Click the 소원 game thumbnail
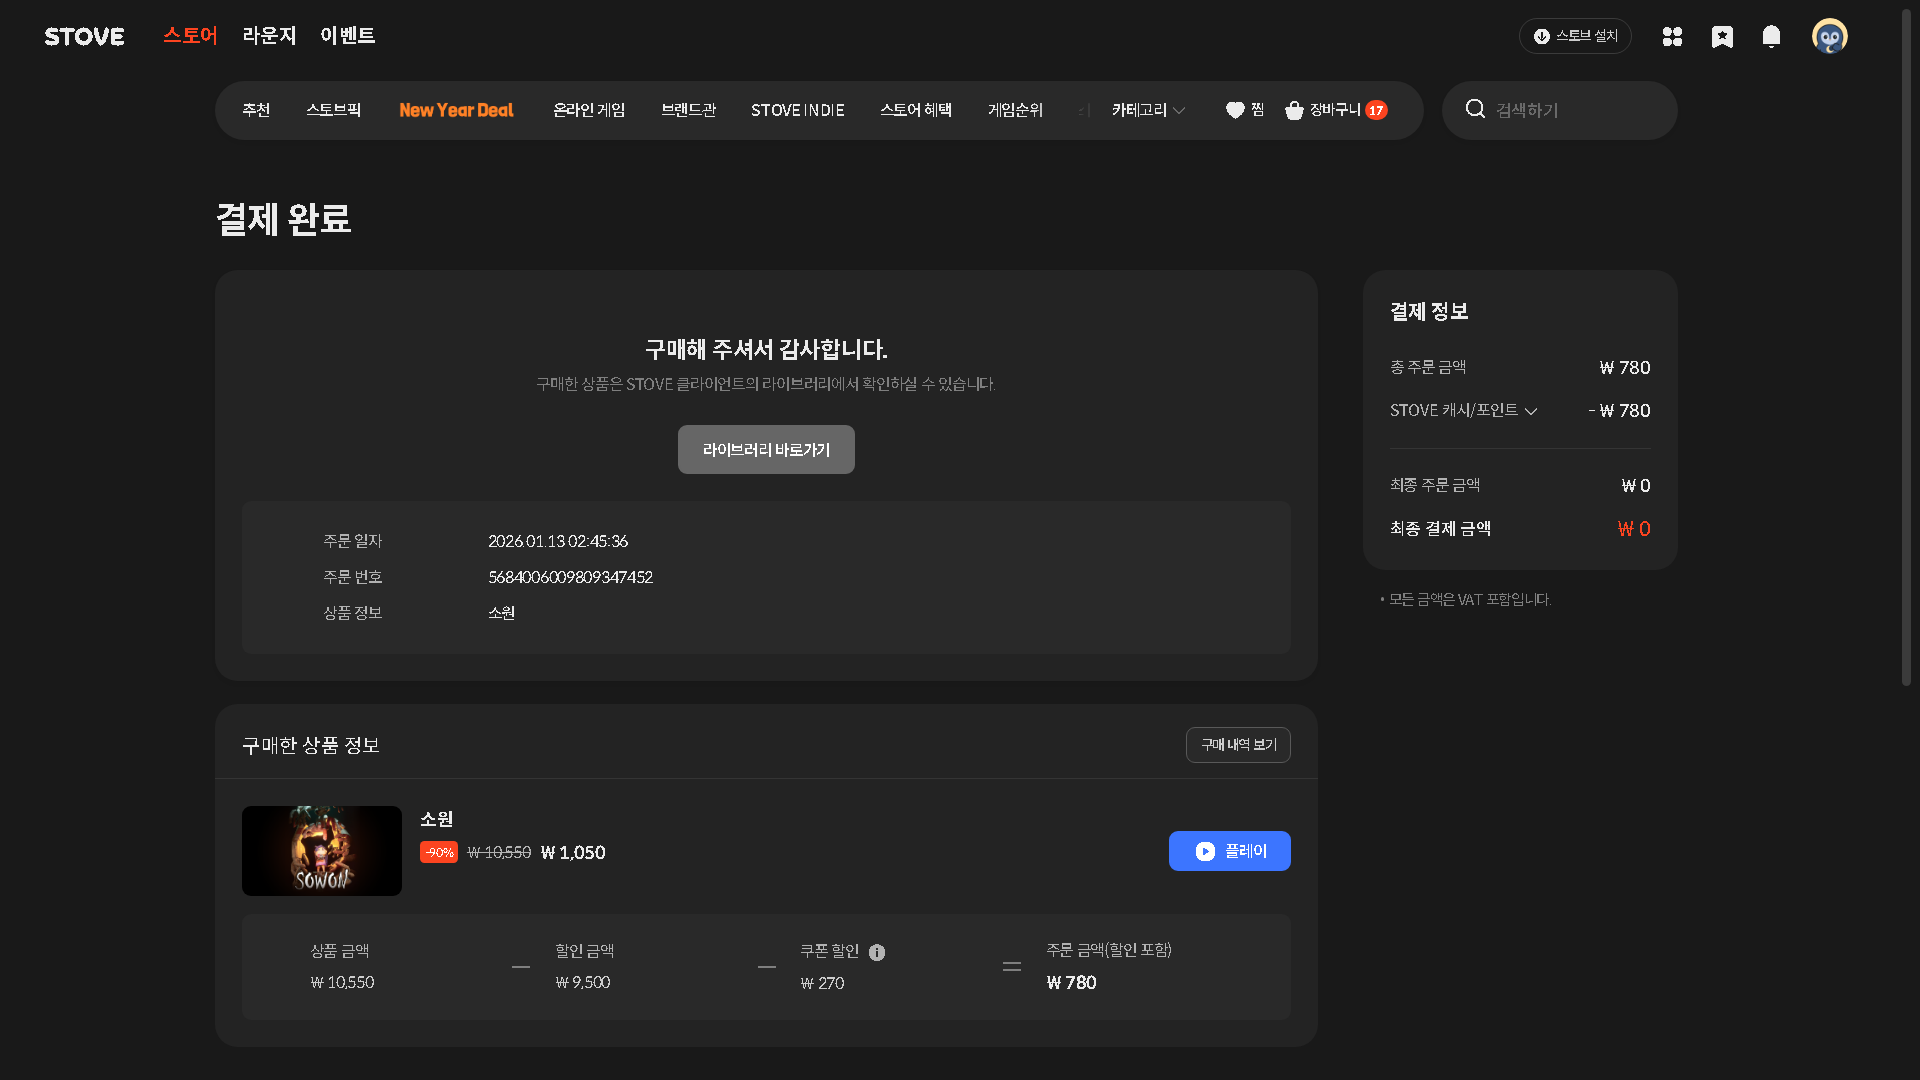This screenshot has width=1920, height=1080. [322, 851]
